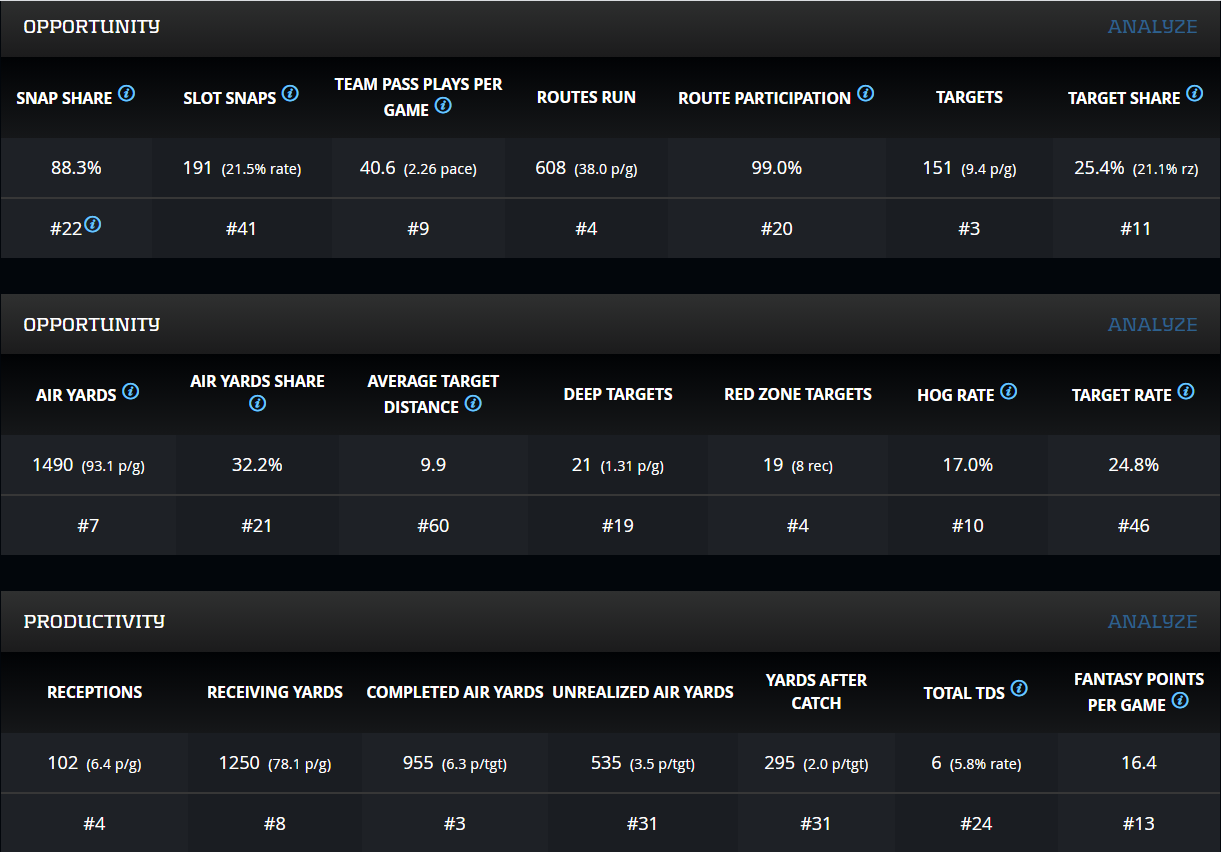Click the Average Target Distance info icon
Viewport: 1221px width, 852px height.
(473, 404)
